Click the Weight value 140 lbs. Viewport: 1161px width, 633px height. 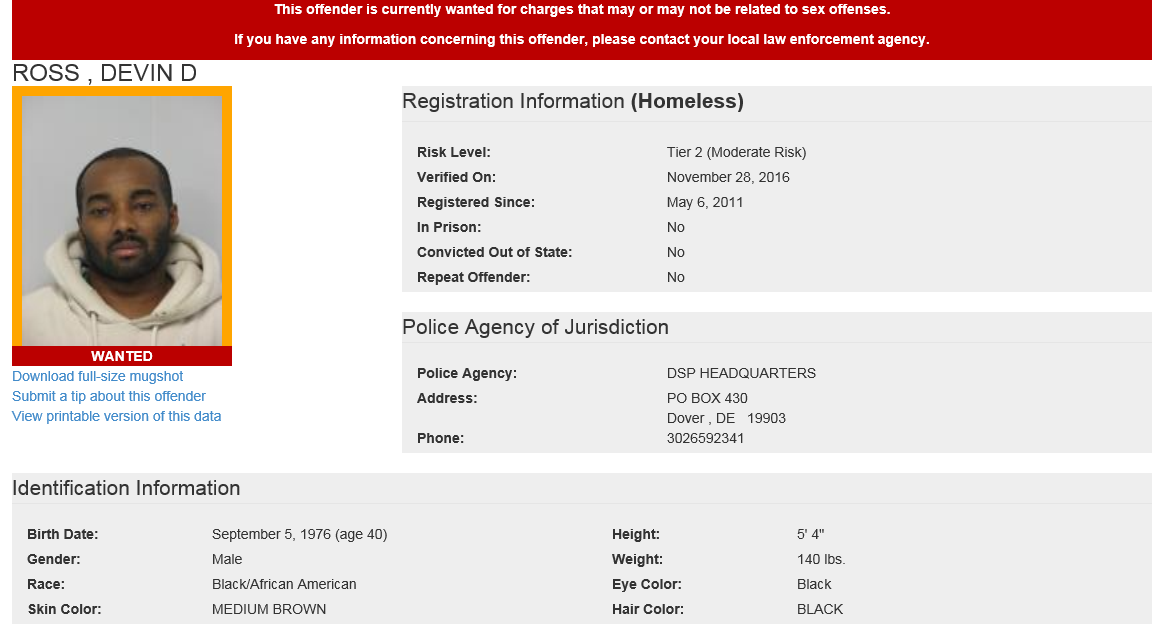(821, 559)
